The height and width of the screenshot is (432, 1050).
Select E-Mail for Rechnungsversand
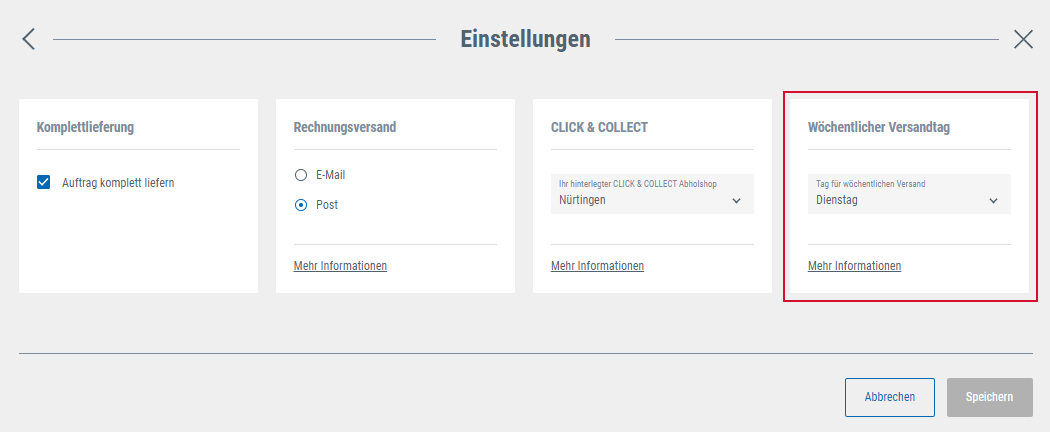(301, 175)
